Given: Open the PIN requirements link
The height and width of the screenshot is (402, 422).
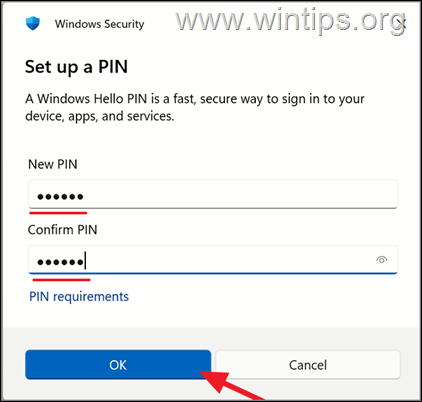Looking at the screenshot, I should (79, 296).
